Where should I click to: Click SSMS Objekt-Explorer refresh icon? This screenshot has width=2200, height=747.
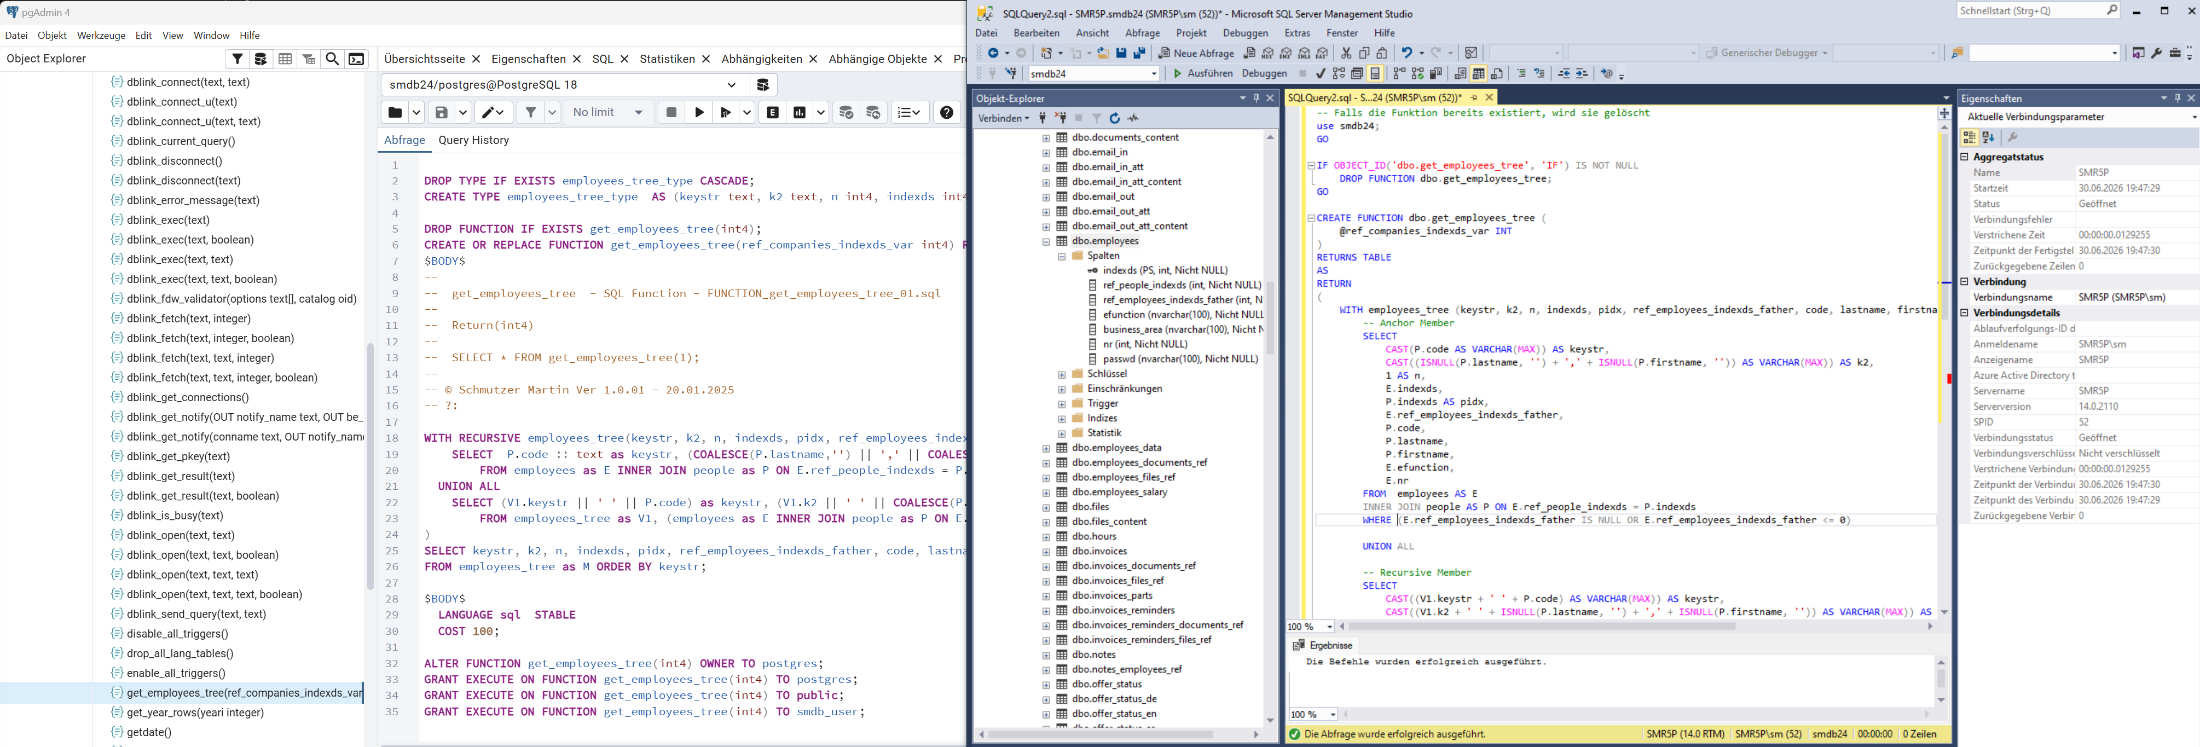1115,118
